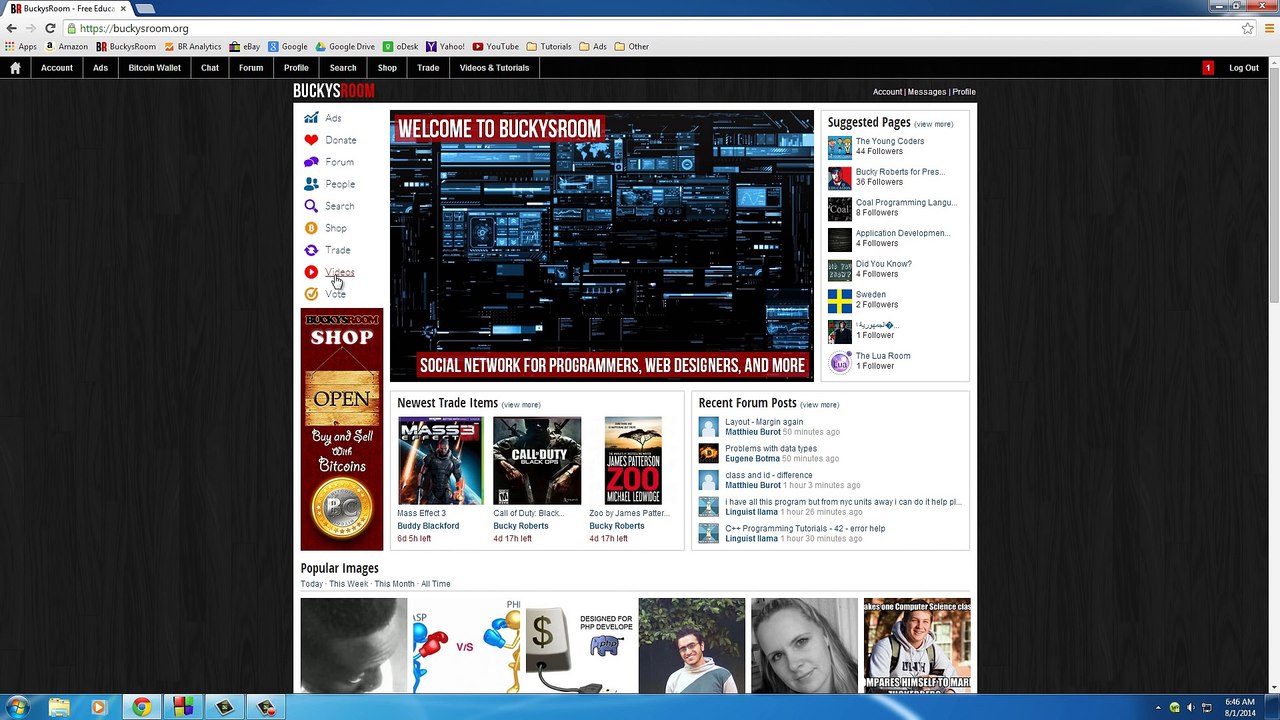The width and height of the screenshot is (1280, 720).
Task: Filter Popular Images by All Time
Action: 436,584
